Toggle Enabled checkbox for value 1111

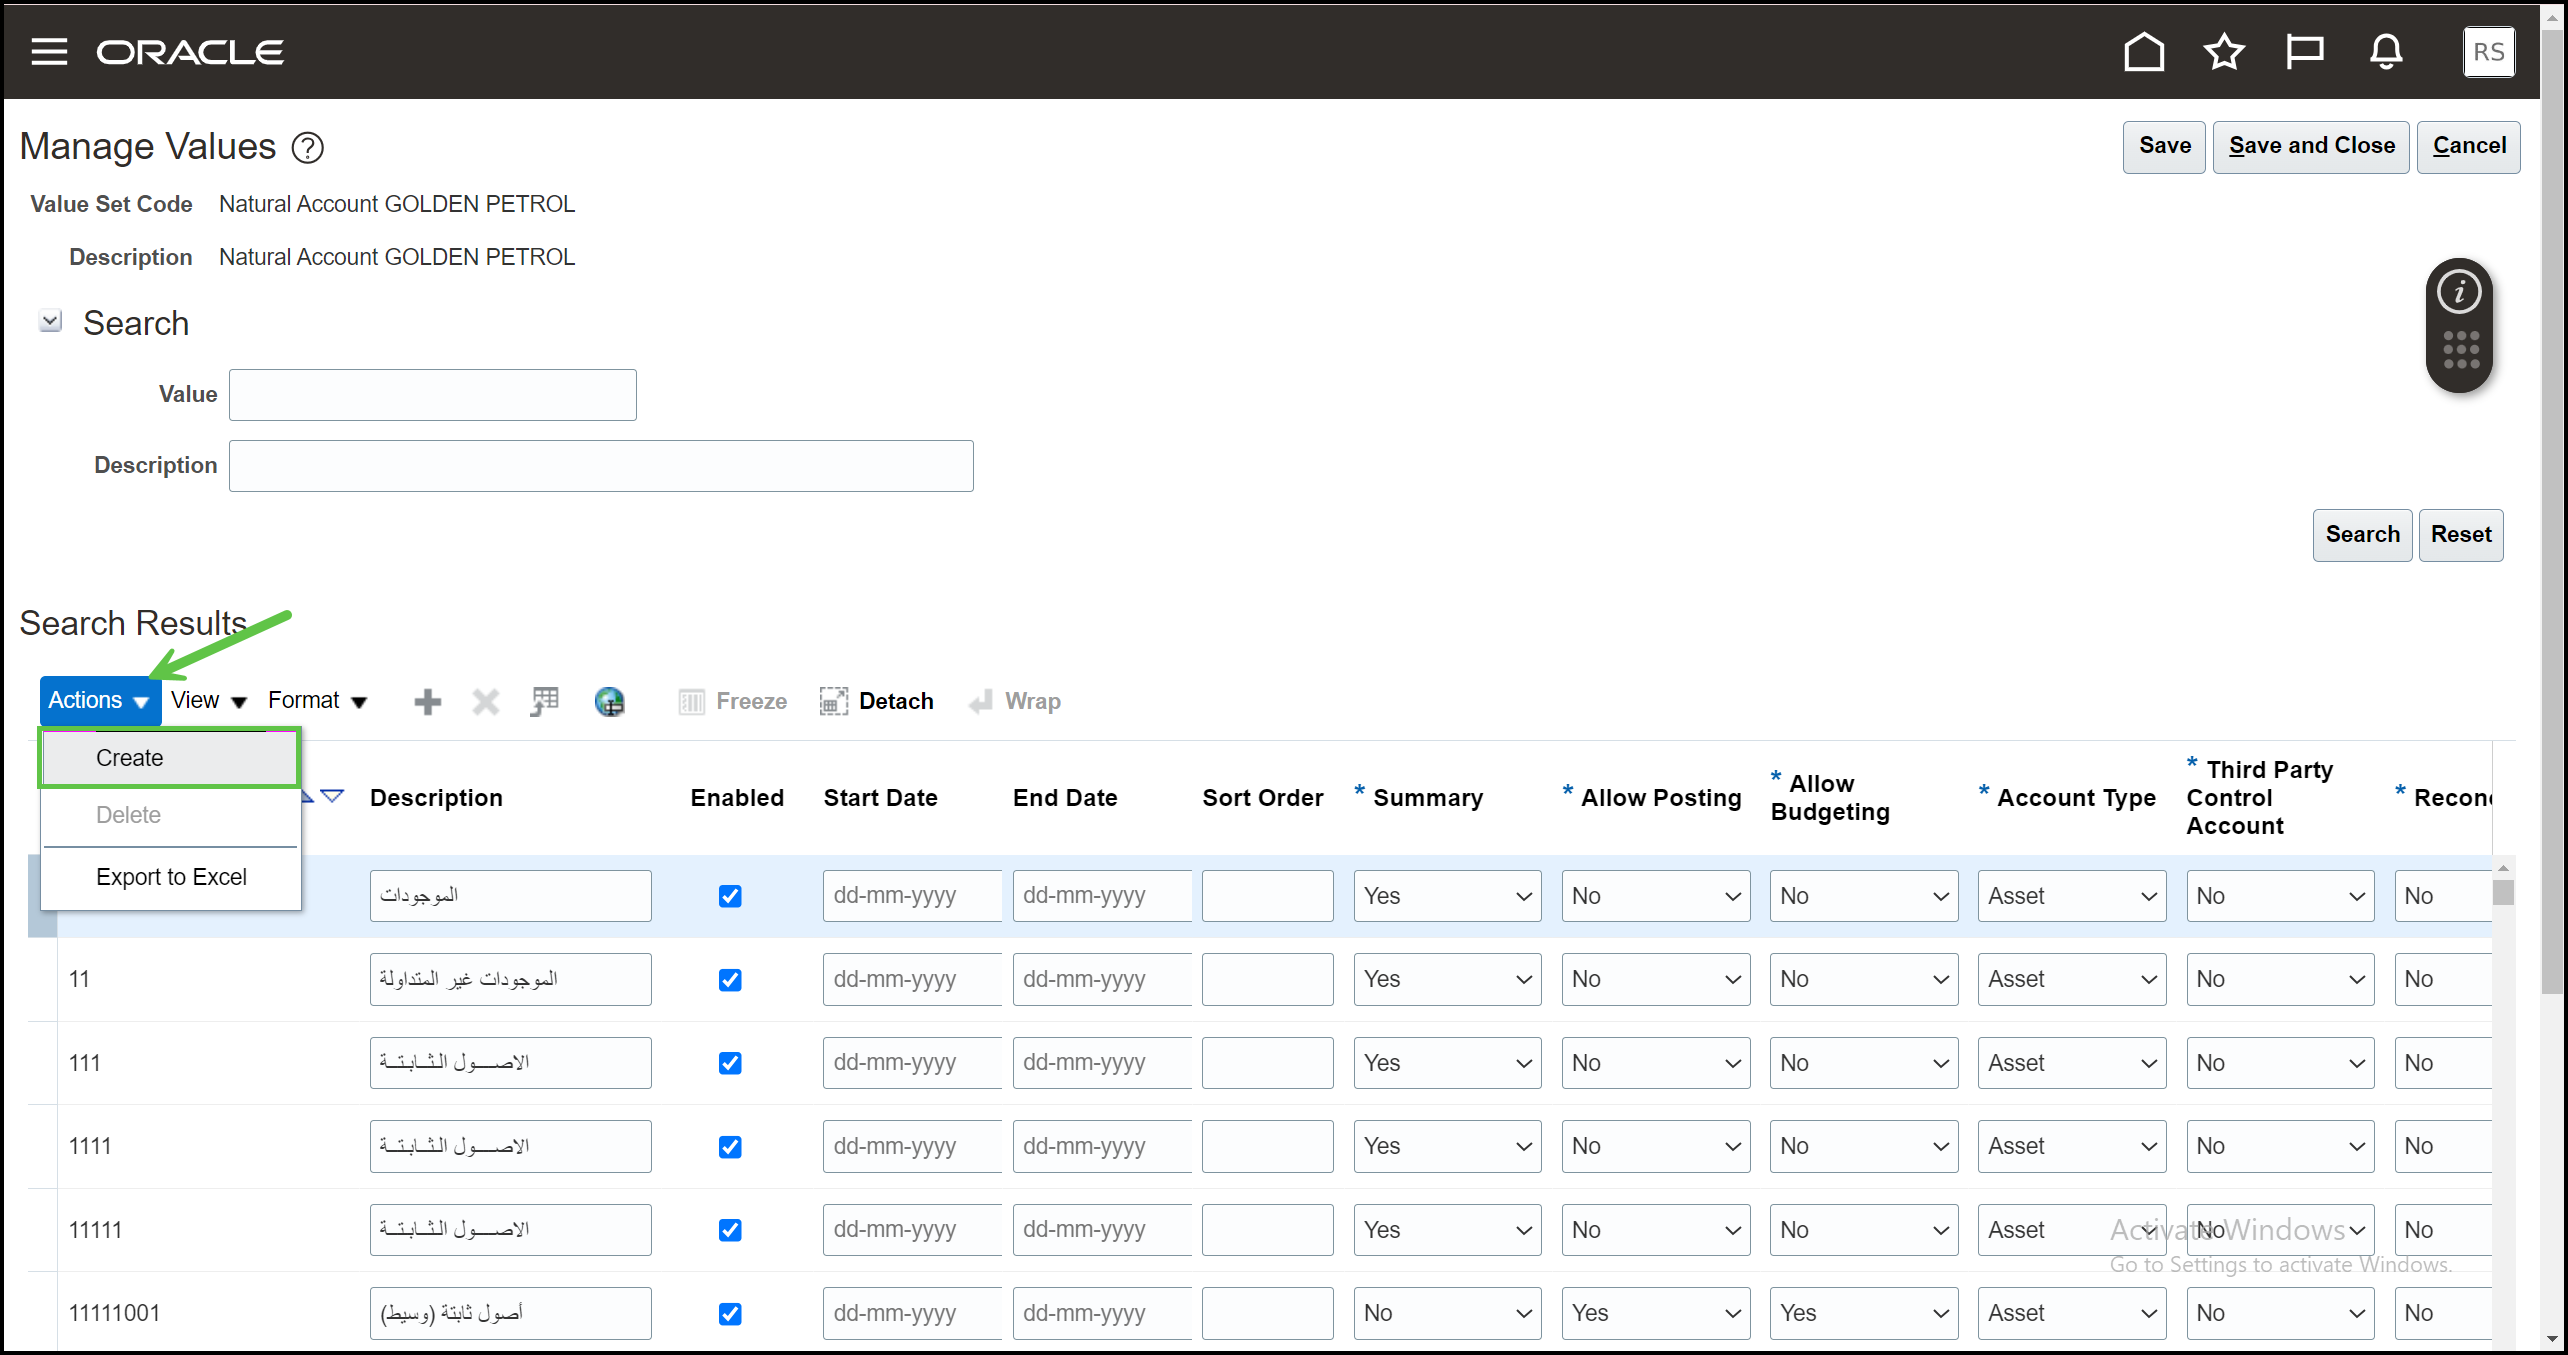pos(730,1147)
